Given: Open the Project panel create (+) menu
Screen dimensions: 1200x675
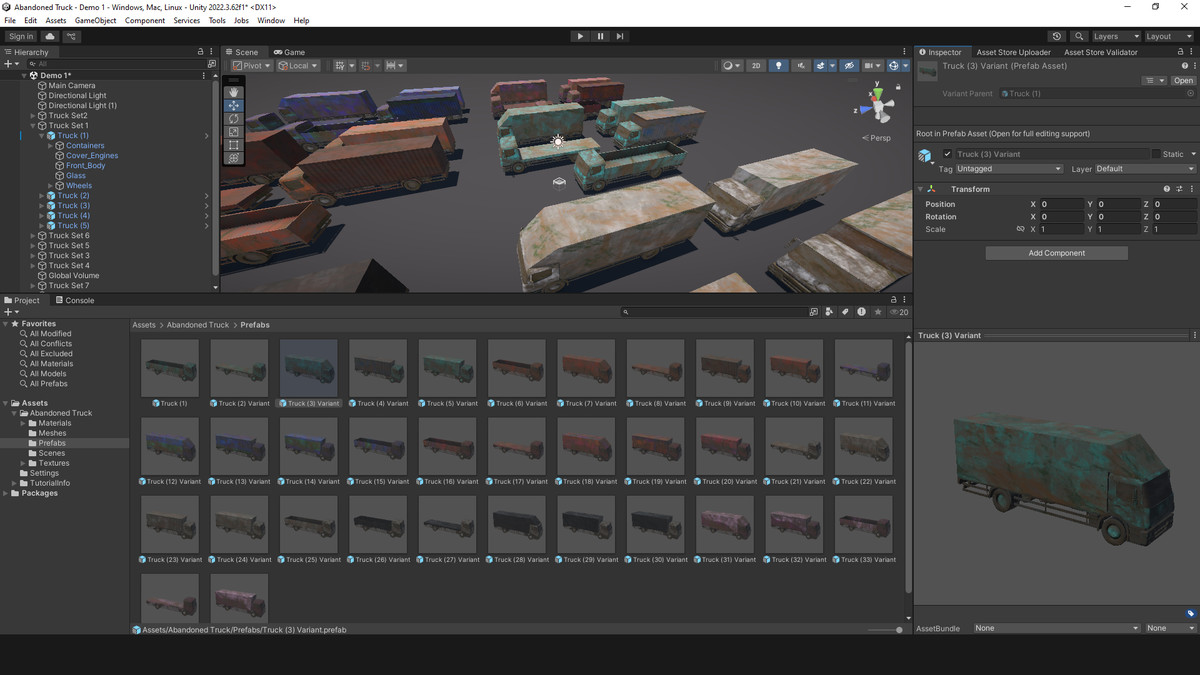Looking at the screenshot, I should (10, 312).
